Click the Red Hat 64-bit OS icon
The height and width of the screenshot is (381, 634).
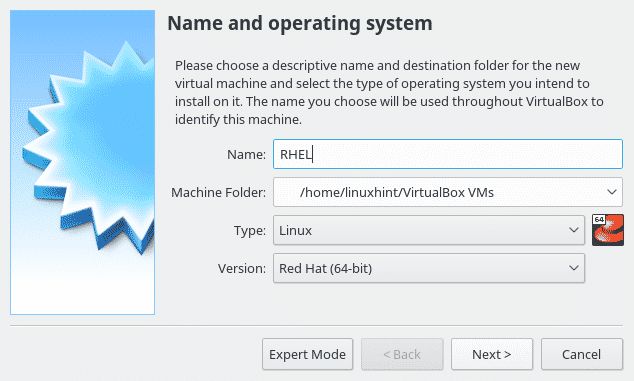coord(608,230)
